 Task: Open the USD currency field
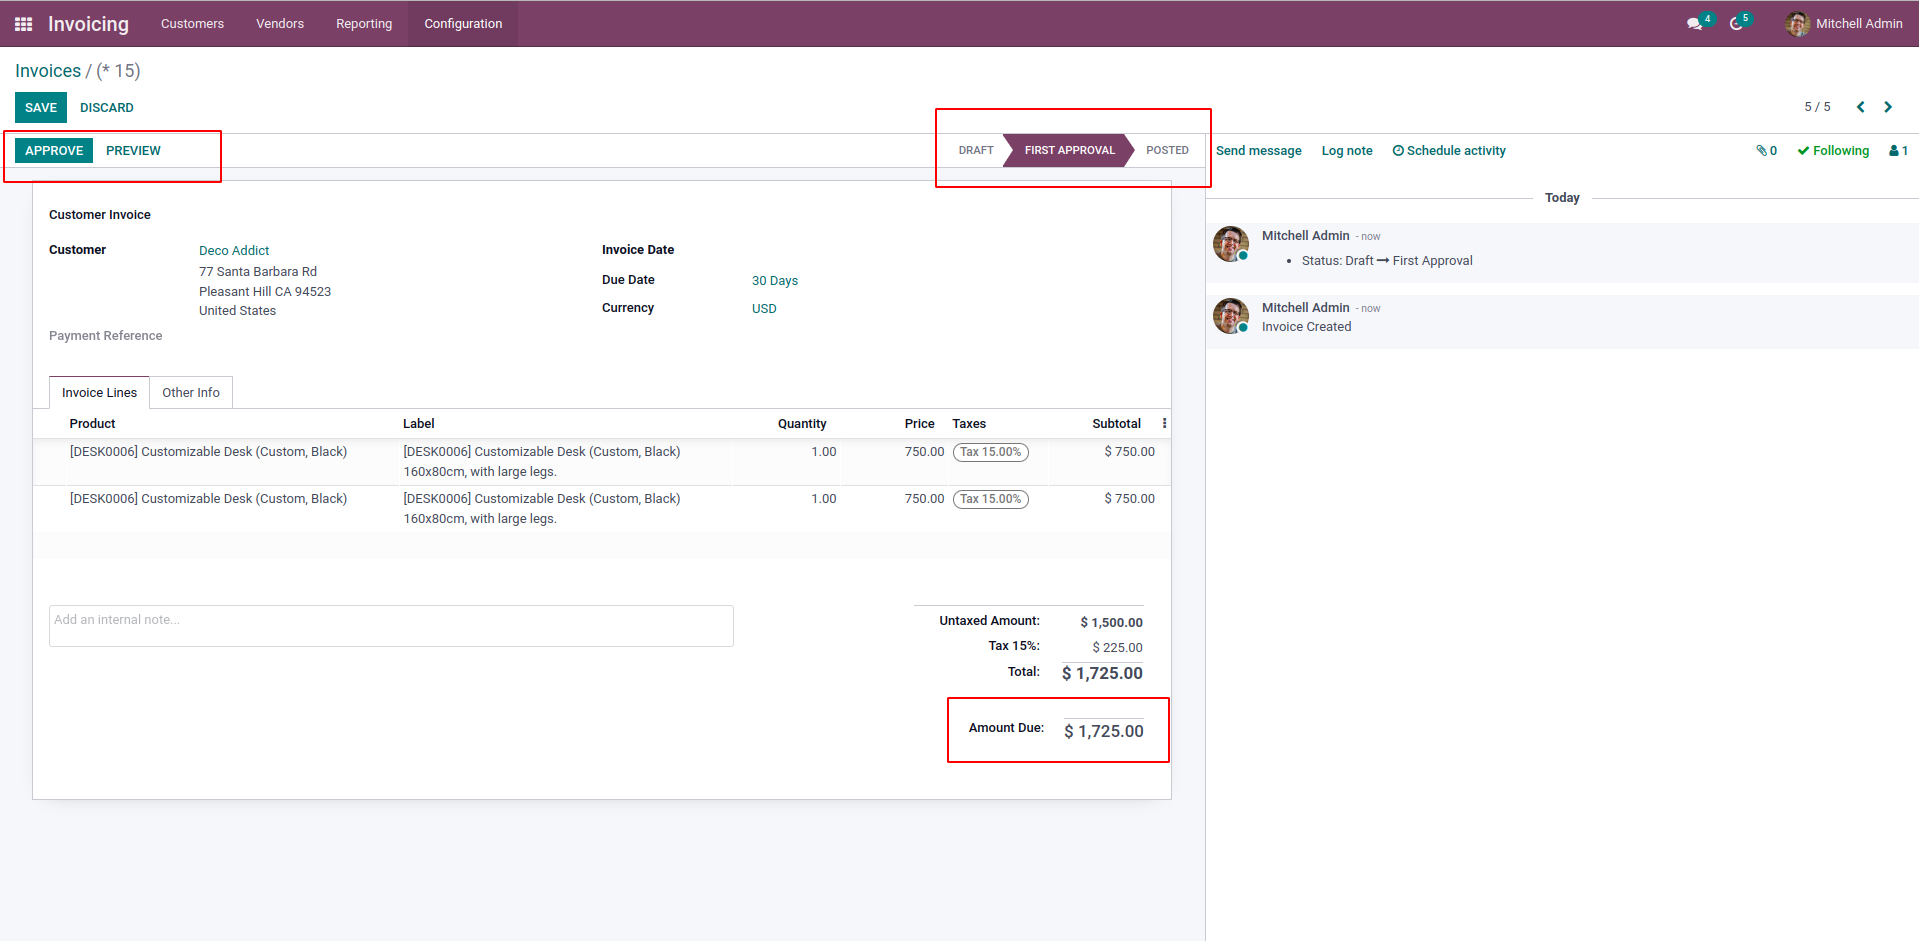pyautogui.click(x=764, y=309)
